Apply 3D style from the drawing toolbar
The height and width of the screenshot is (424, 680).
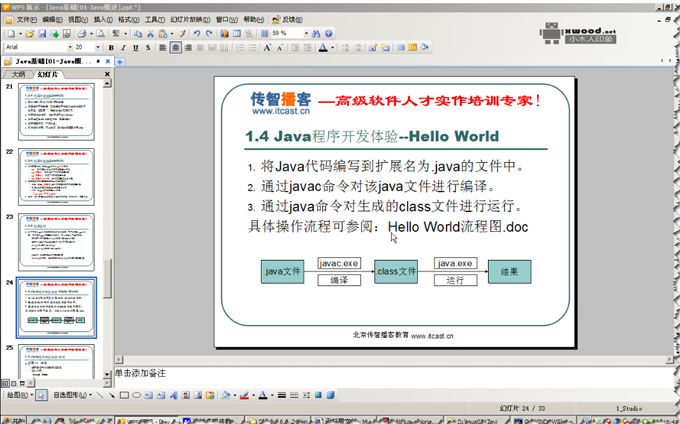(x=330, y=395)
